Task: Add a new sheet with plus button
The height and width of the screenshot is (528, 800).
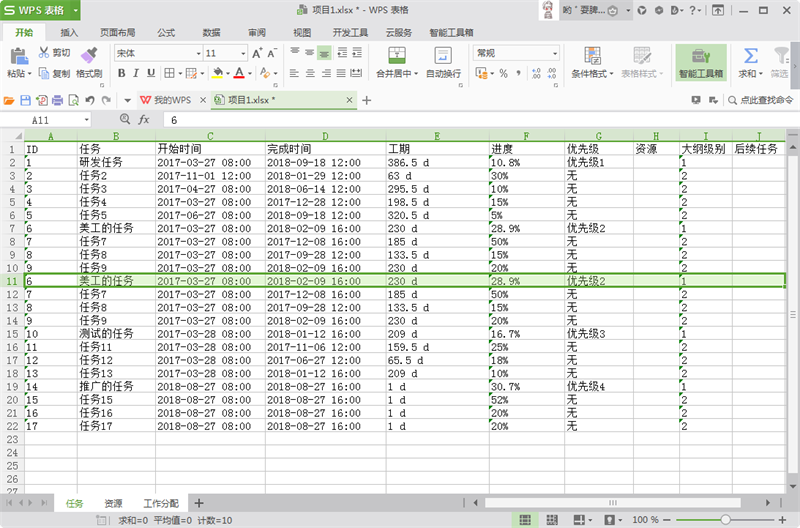Action: tap(199, 504)
